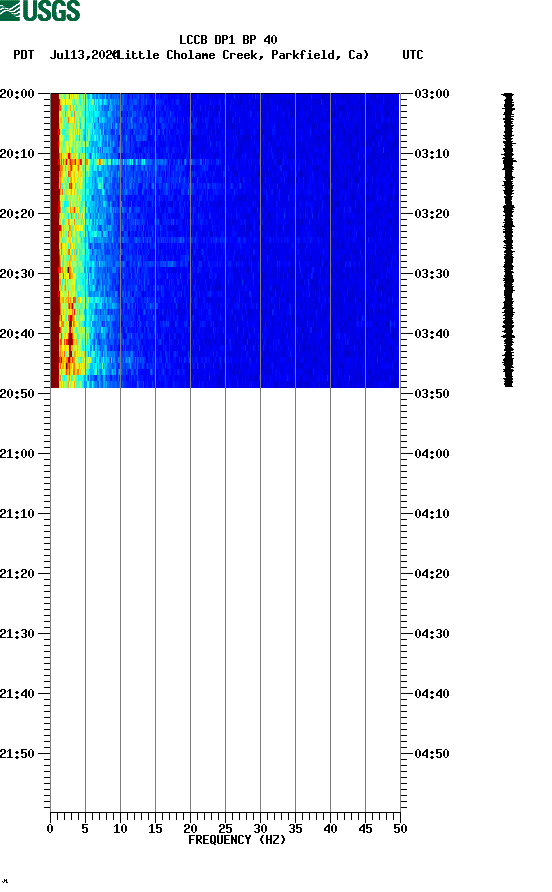The width and height of the screenshot is (552, 892).
Task: Click the '25' frequency axis tick label
Action: (225, 829)
